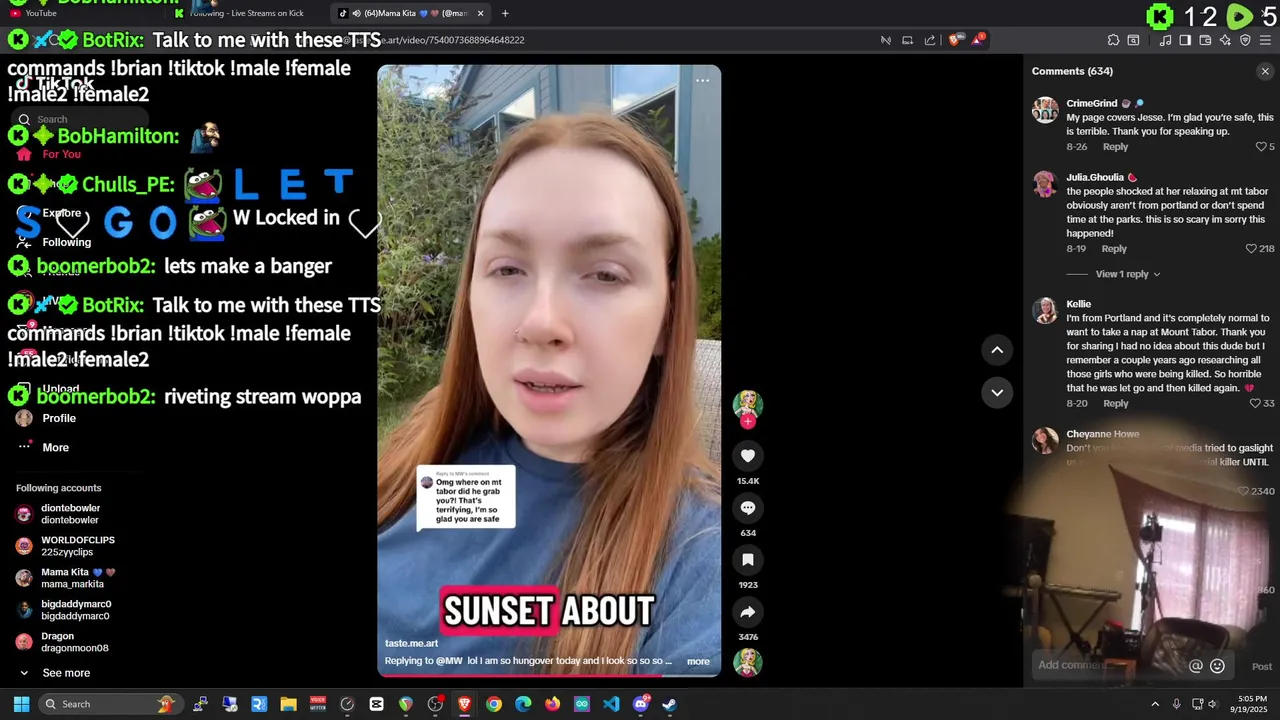Share this page via toolbar share icon

click(x=930, y=40)
